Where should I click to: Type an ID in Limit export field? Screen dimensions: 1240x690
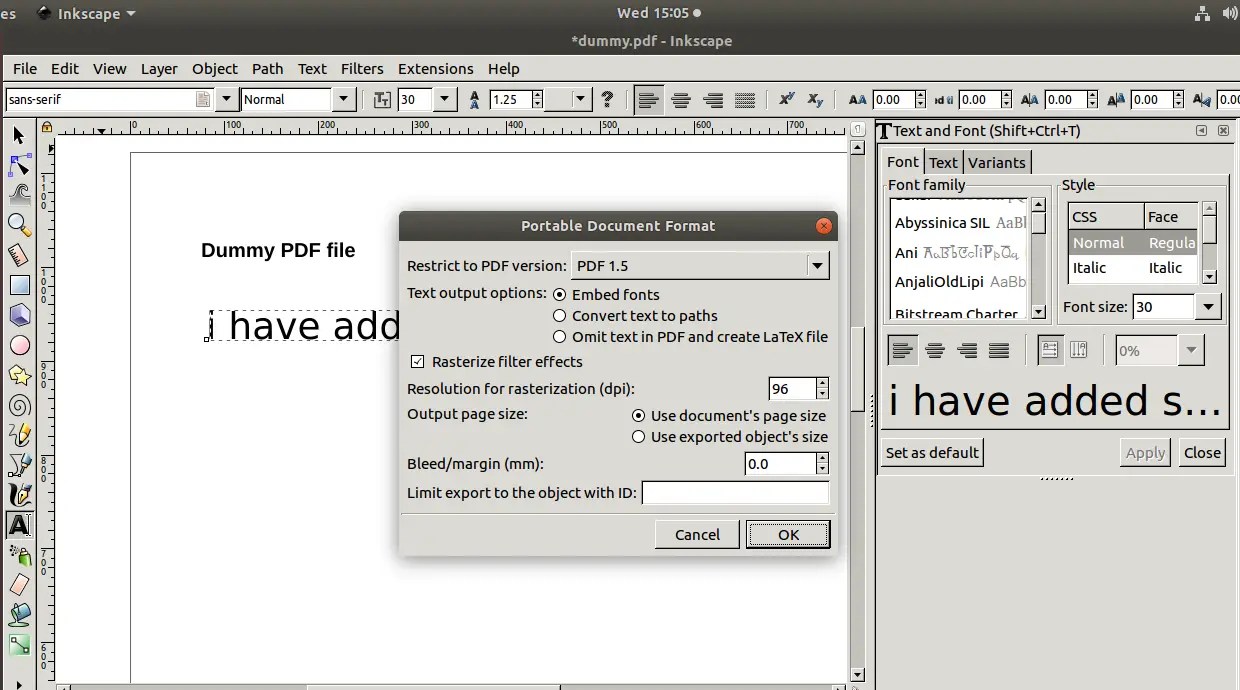[x=736, y=492]
